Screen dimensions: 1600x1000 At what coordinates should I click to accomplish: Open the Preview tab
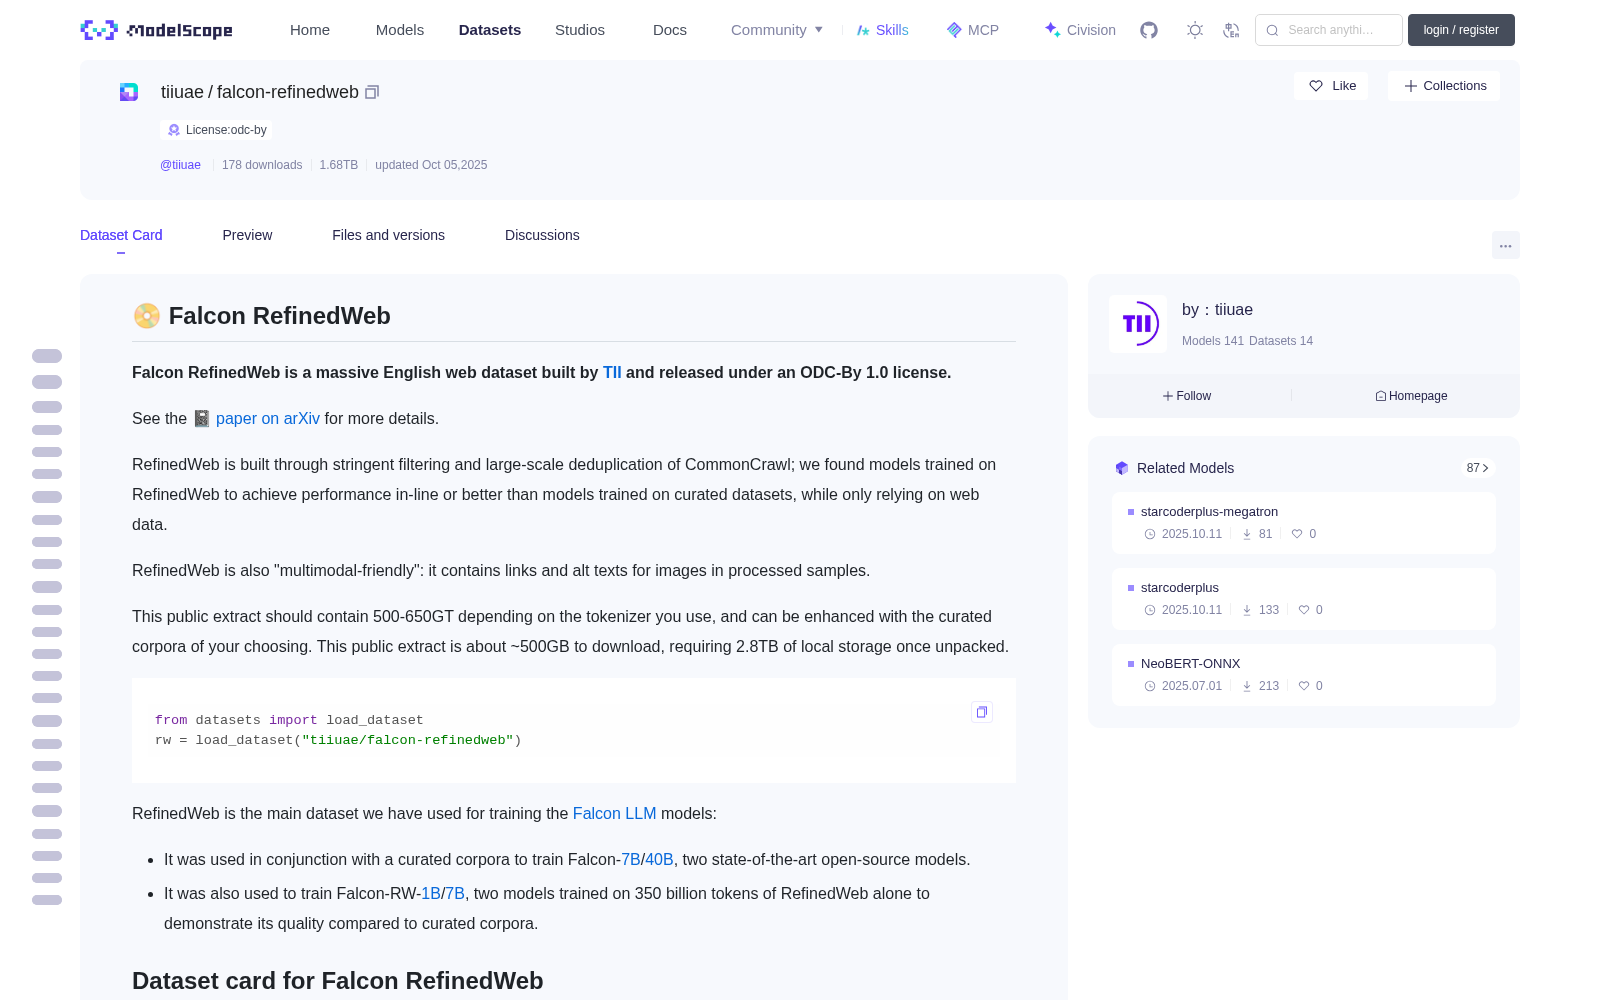pos(247,235)
